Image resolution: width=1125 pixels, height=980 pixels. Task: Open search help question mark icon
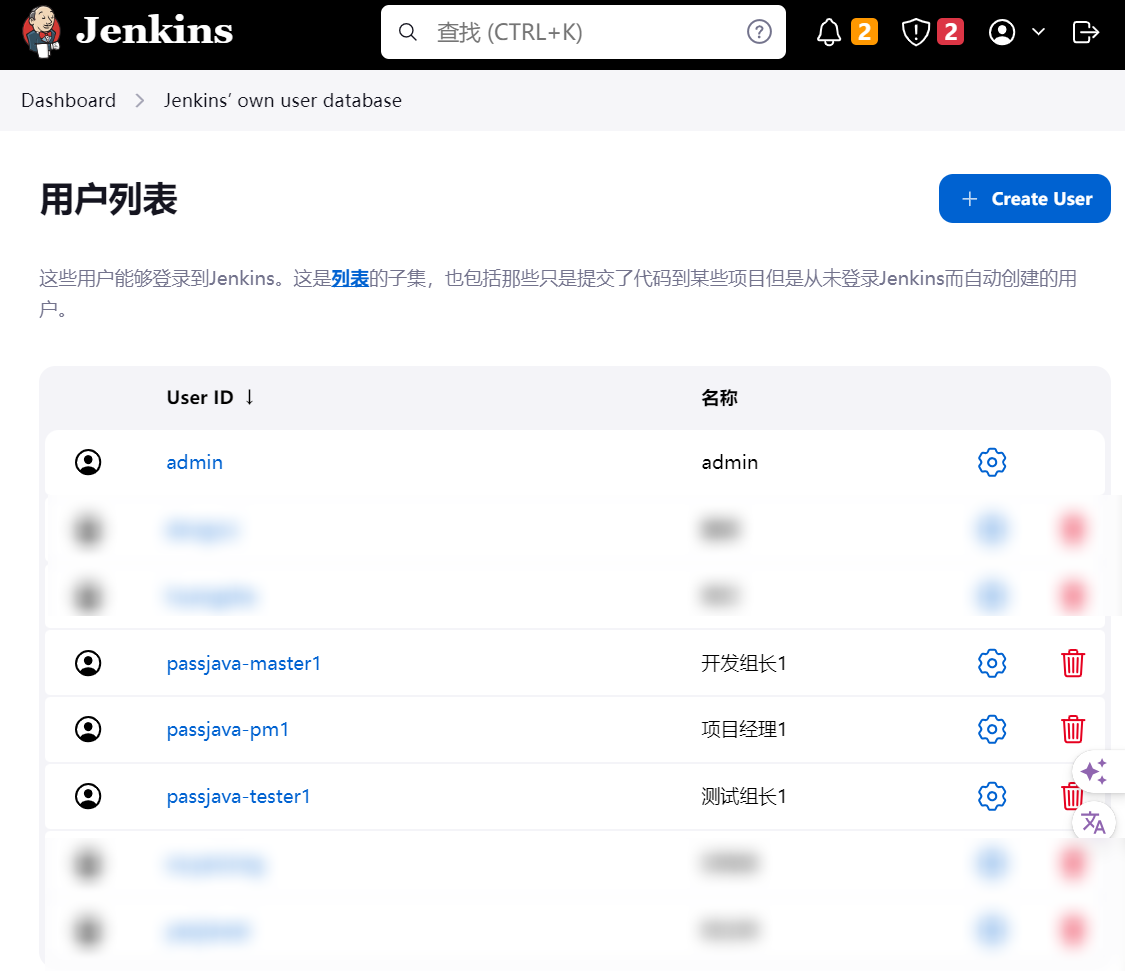759,32
